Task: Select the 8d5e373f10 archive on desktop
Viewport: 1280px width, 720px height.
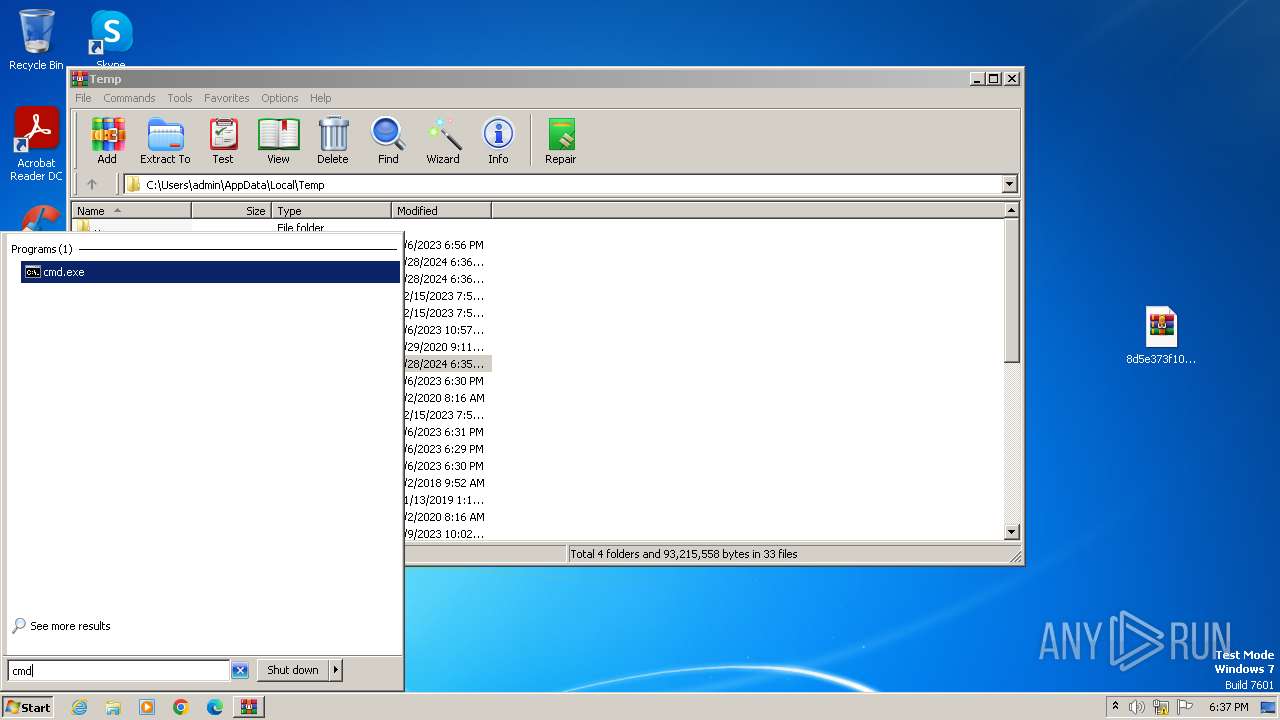Action: pos(1161,336)
